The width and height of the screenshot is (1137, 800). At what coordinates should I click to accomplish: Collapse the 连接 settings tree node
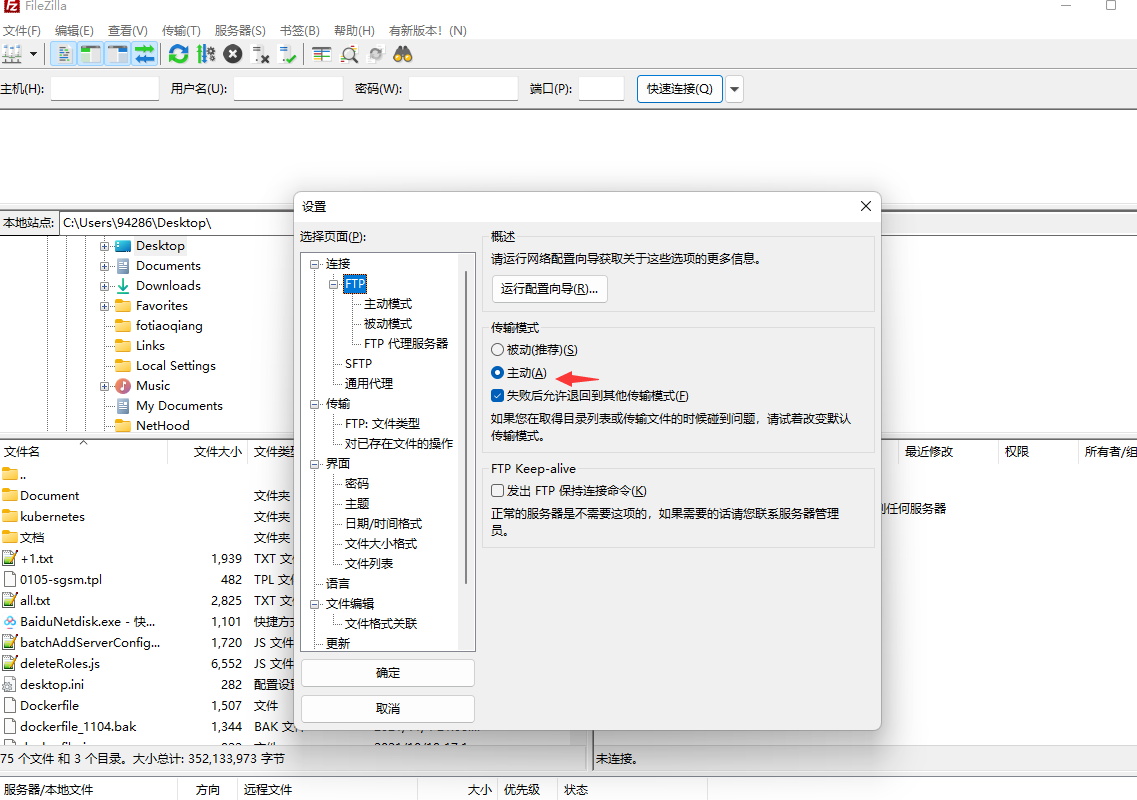coord(315,264)
